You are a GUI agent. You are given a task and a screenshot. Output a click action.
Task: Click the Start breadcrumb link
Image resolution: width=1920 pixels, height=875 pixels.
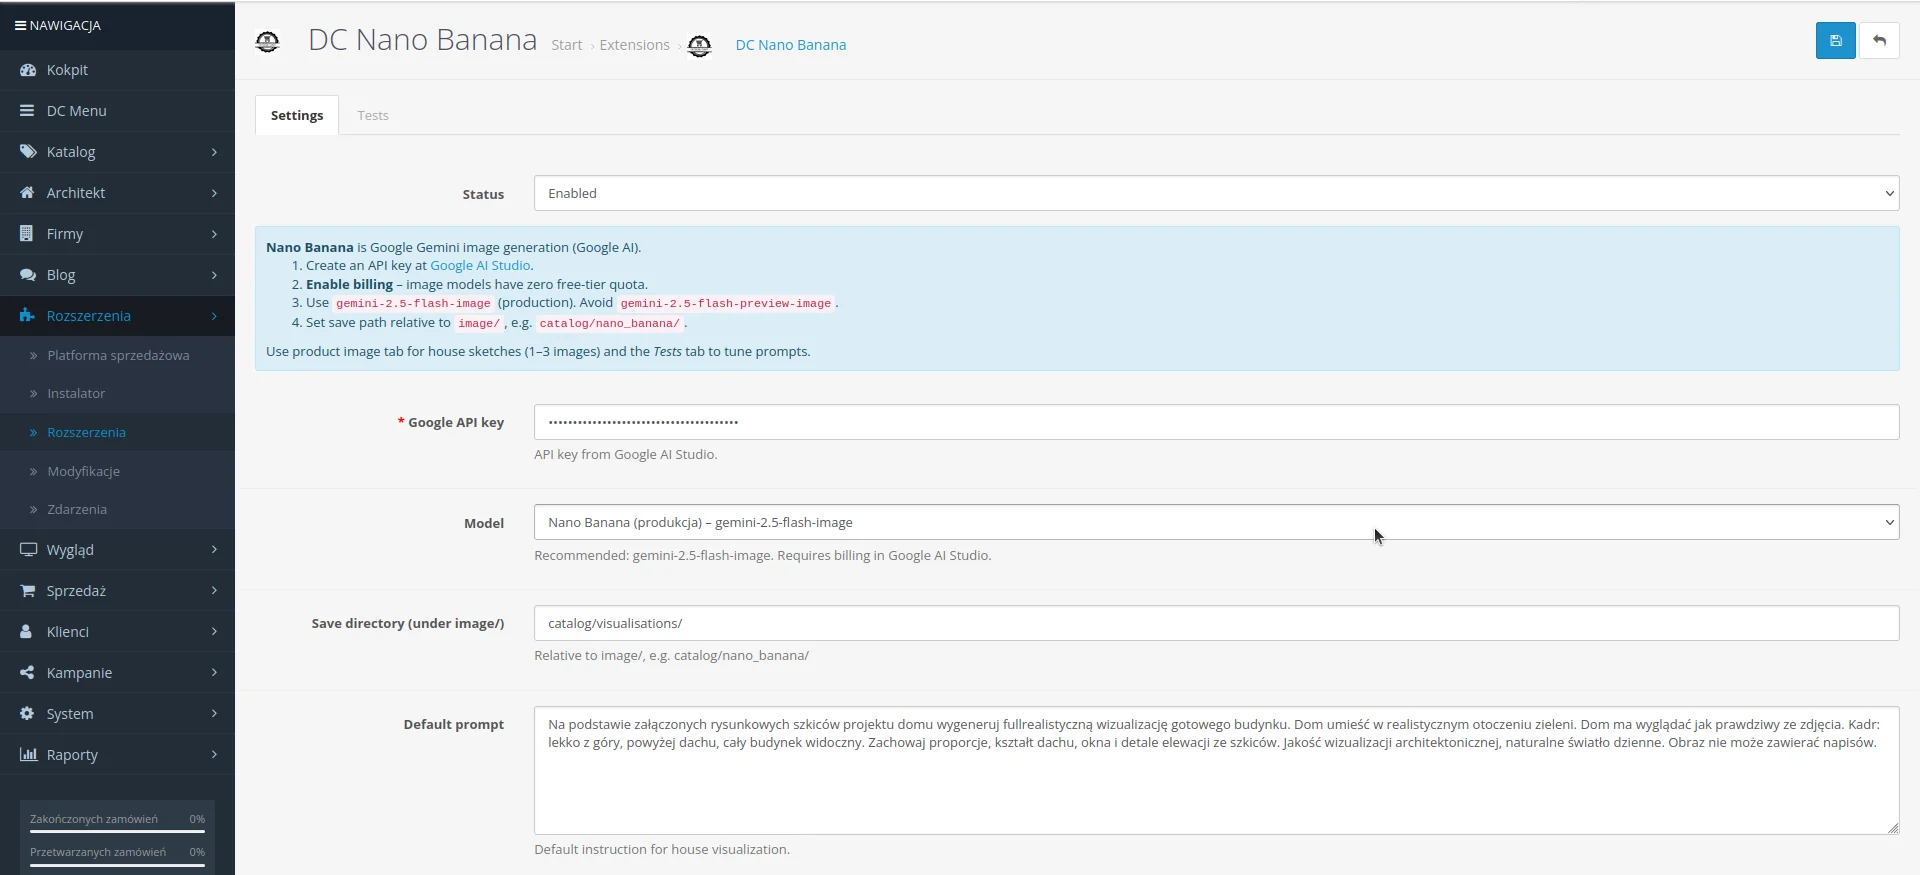(x=566, y=45)
